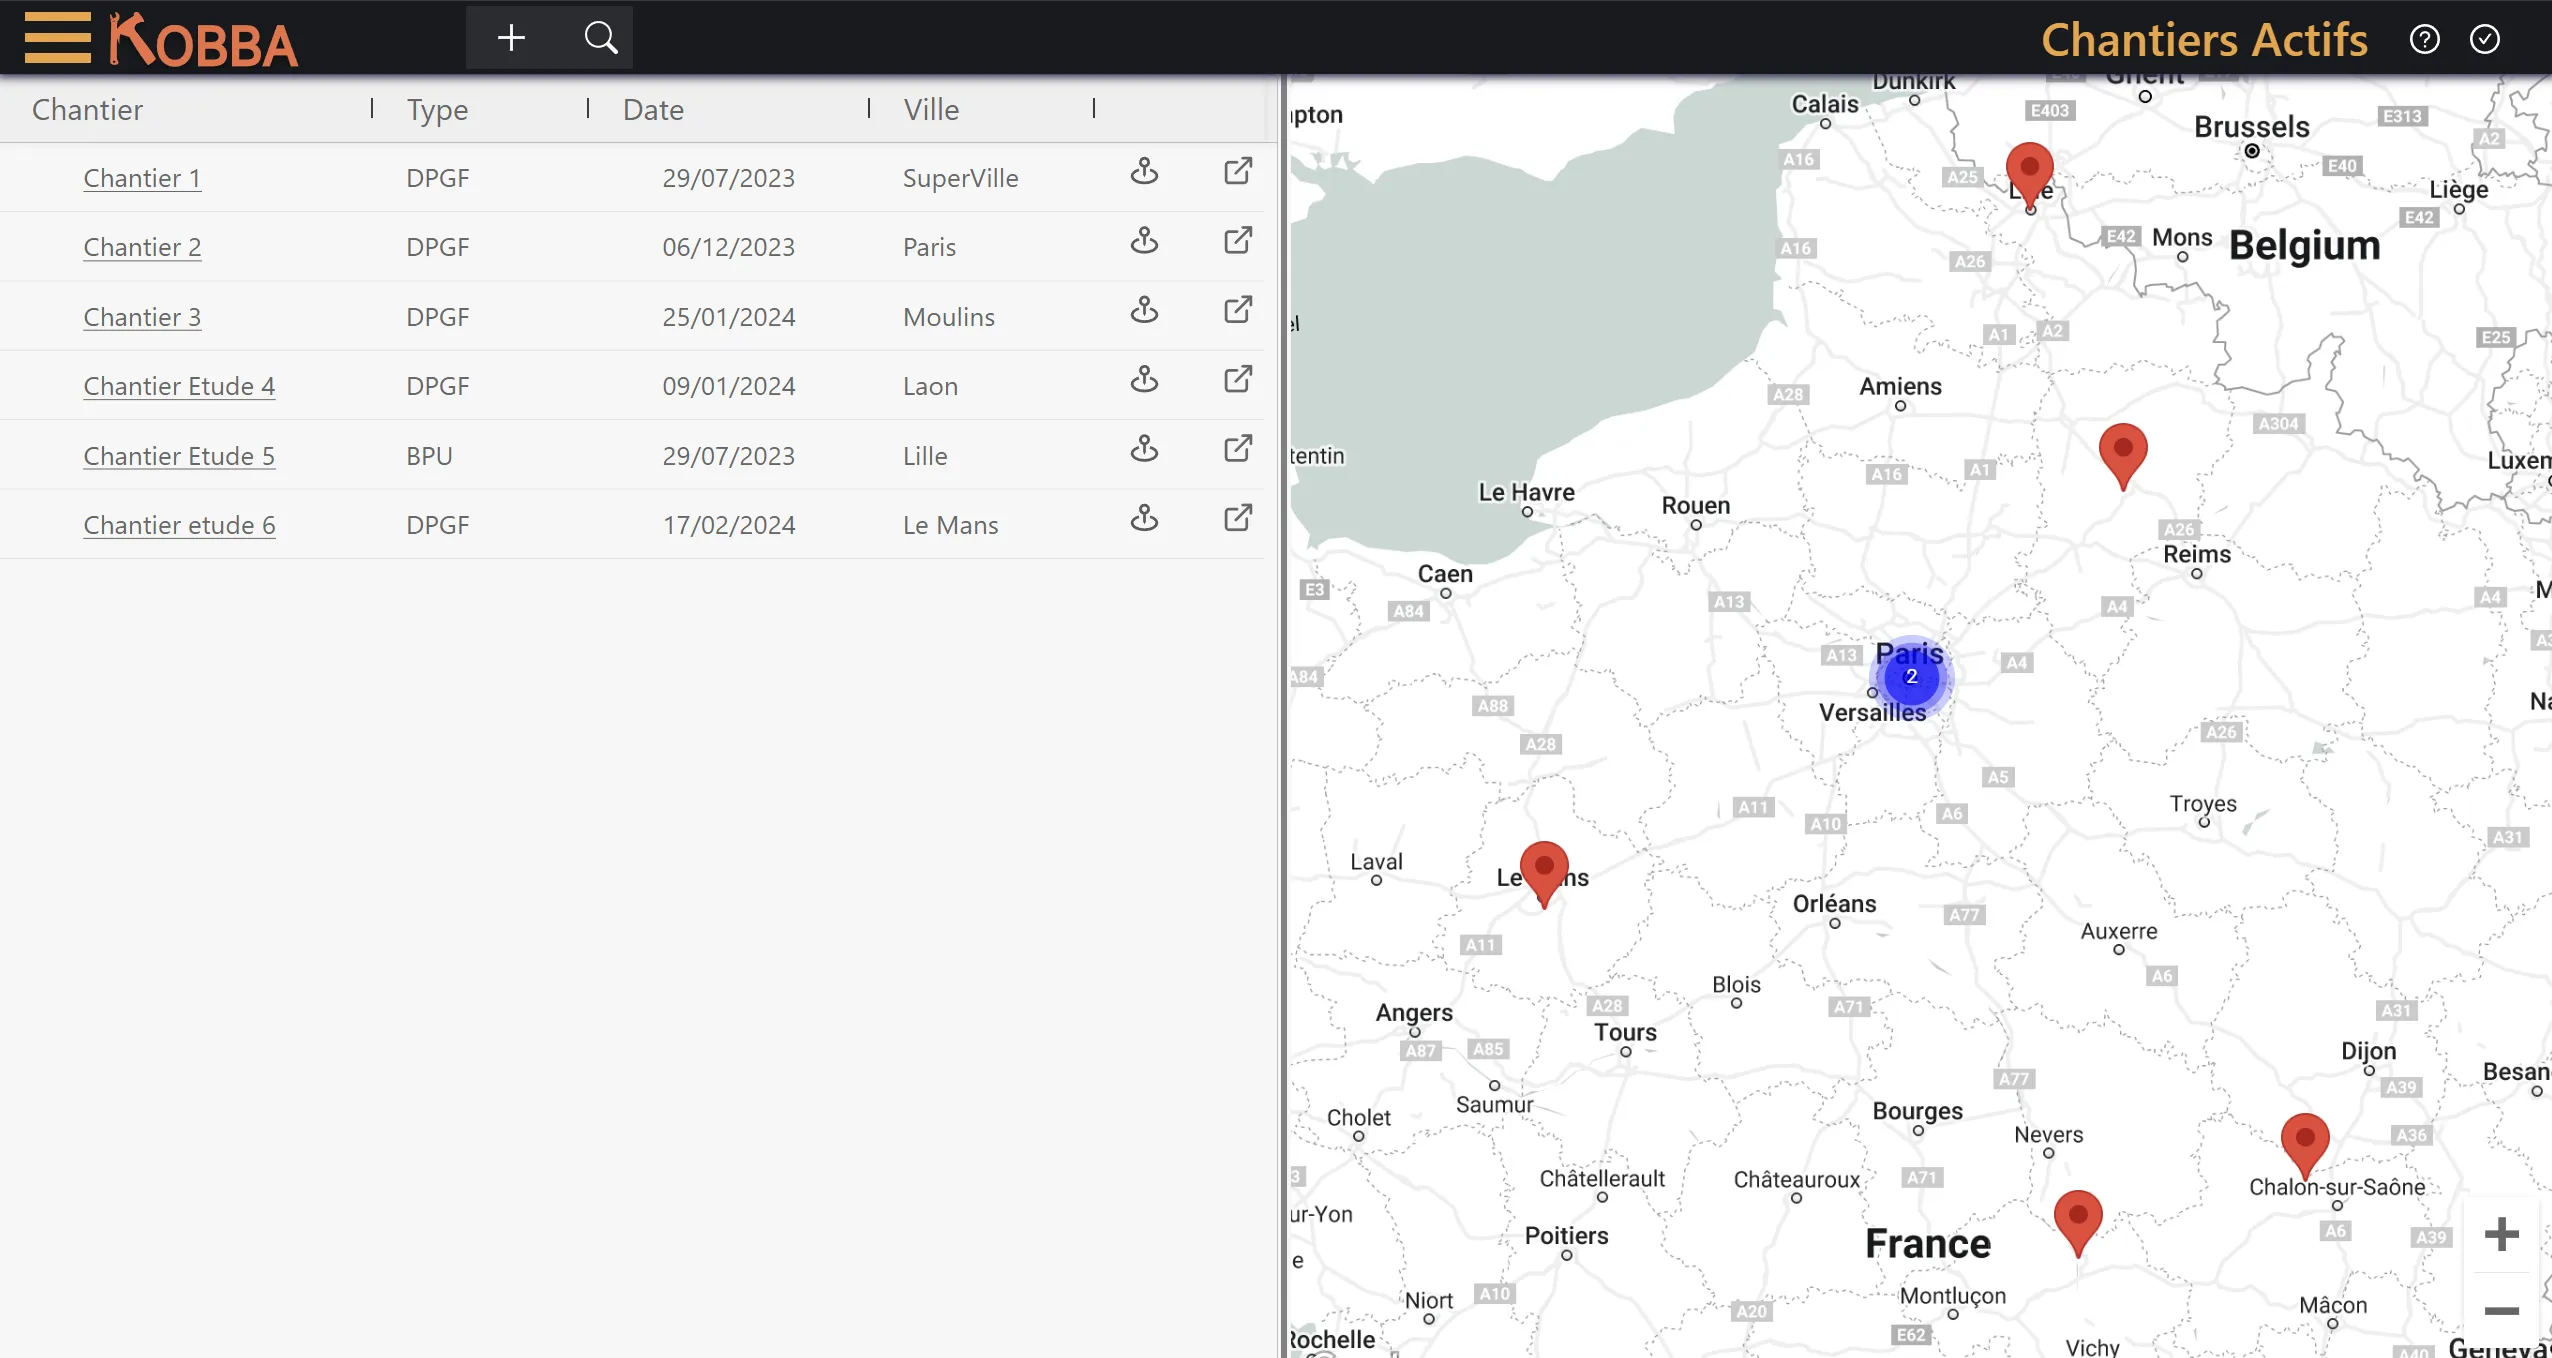Select the red map pin near Laon
Image resolution: width=2552 pixels, height=1358 pixels.
(x=2123, y=456)
